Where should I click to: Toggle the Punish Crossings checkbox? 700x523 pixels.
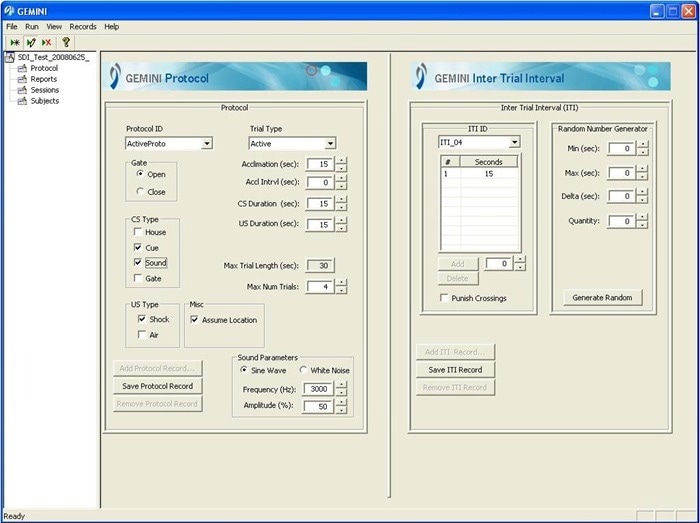(444, 298)
